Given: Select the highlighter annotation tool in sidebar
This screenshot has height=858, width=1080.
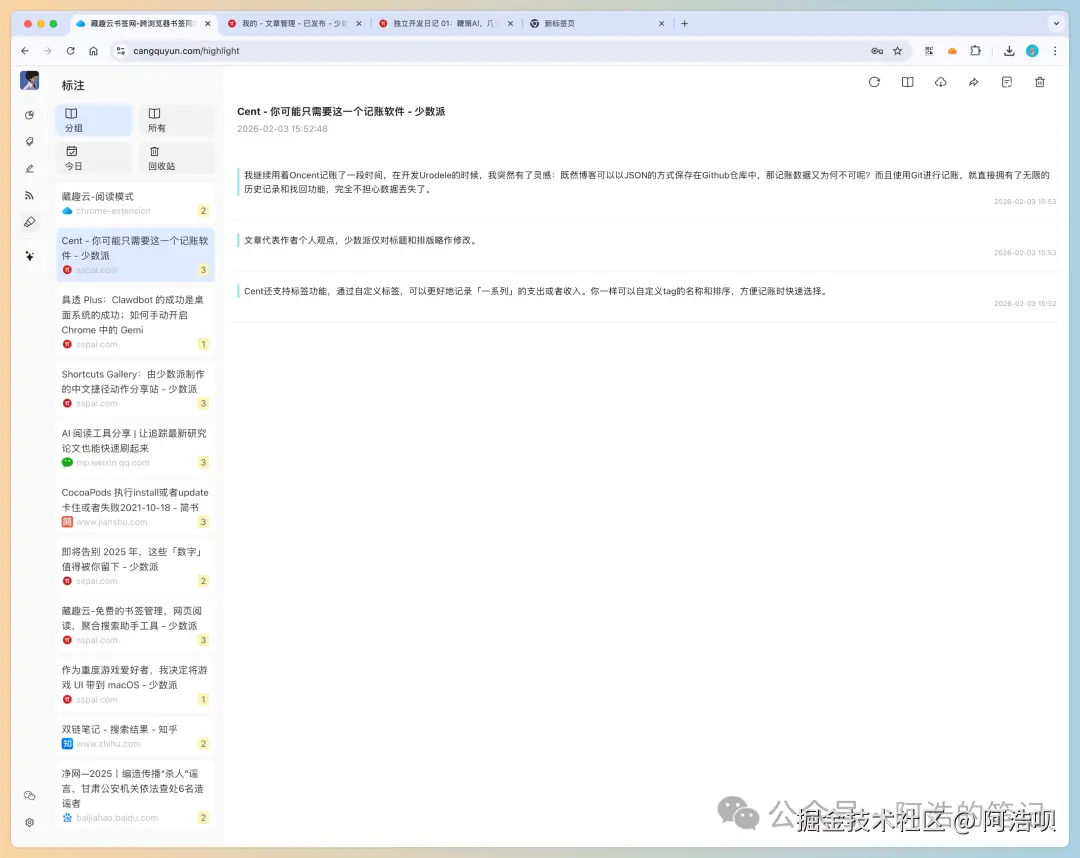Looking at the screenshot, I should 29,221.
